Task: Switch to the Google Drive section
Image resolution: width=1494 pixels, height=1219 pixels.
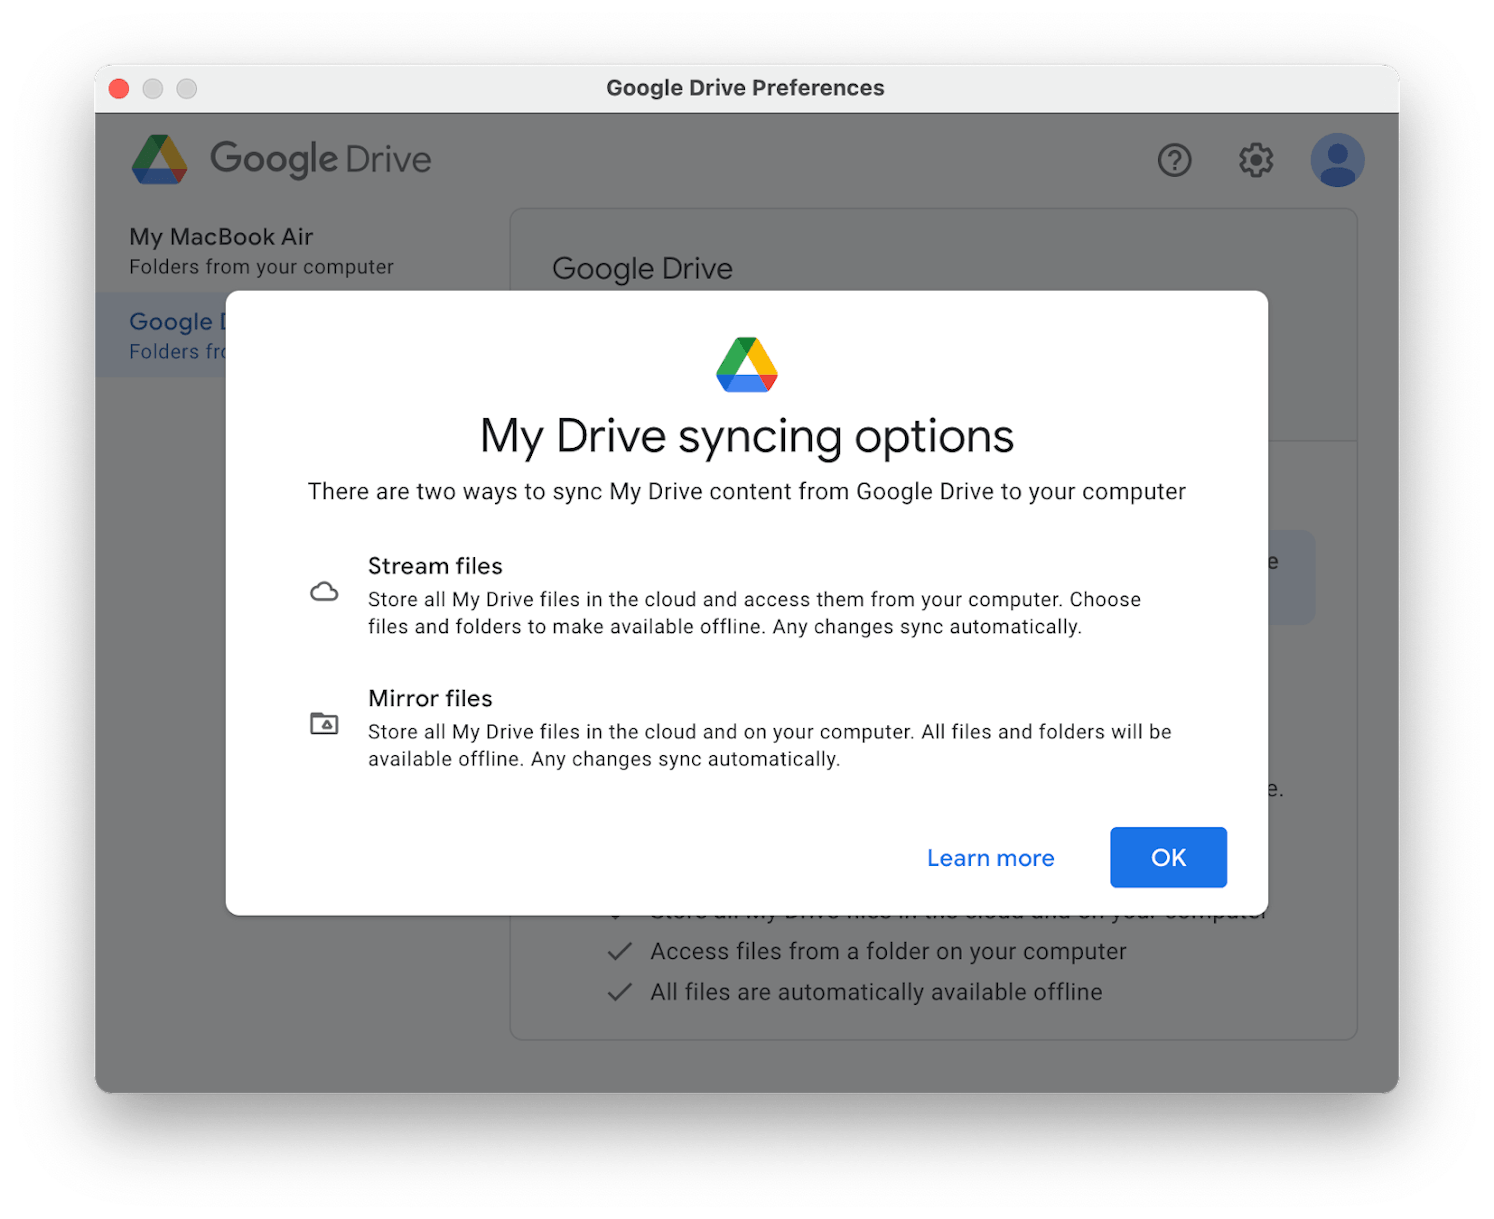Action: 180,321
